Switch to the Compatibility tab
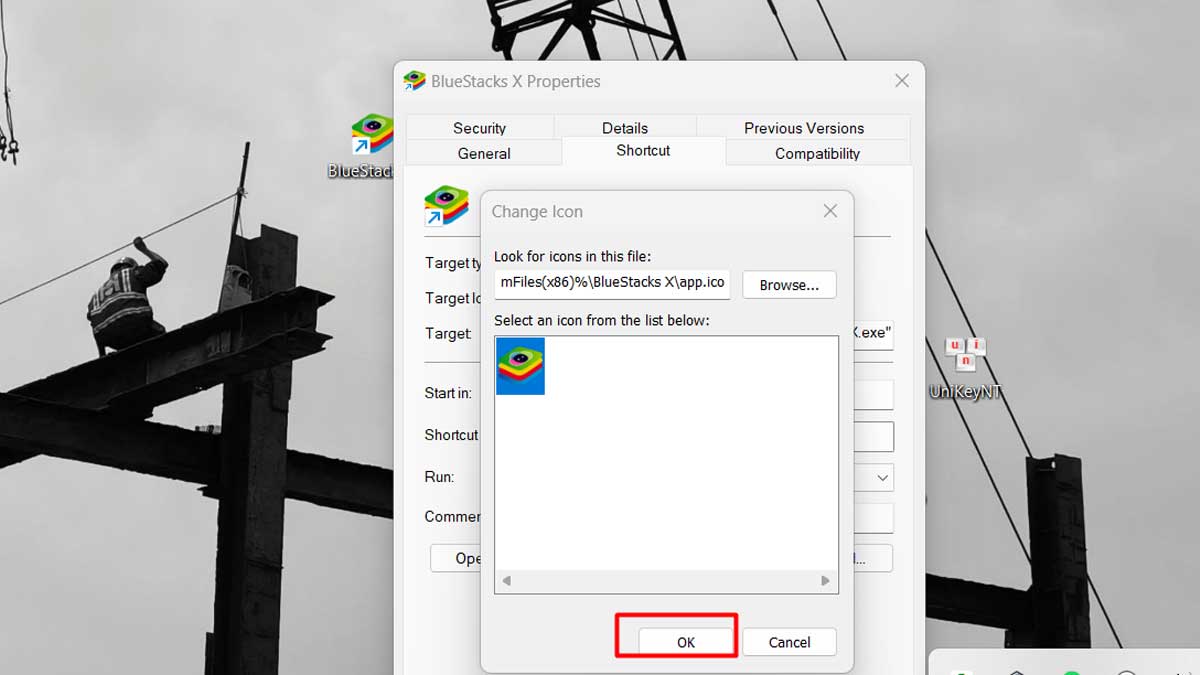The height and width of the screenshot is (675, 1200). pos(817,153)
